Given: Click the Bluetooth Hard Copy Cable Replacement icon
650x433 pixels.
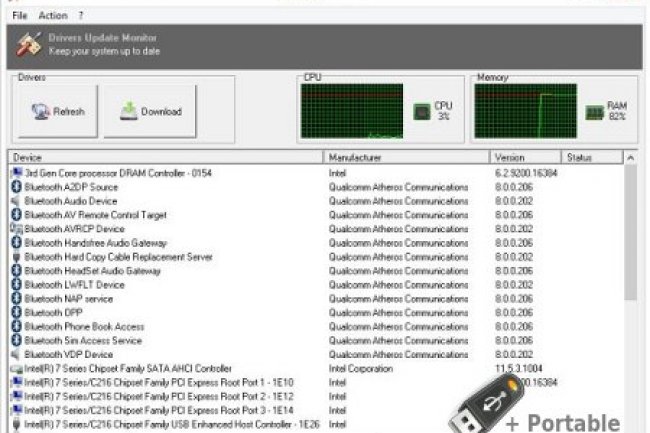Looking at the screenshot, I should (16, 257).
